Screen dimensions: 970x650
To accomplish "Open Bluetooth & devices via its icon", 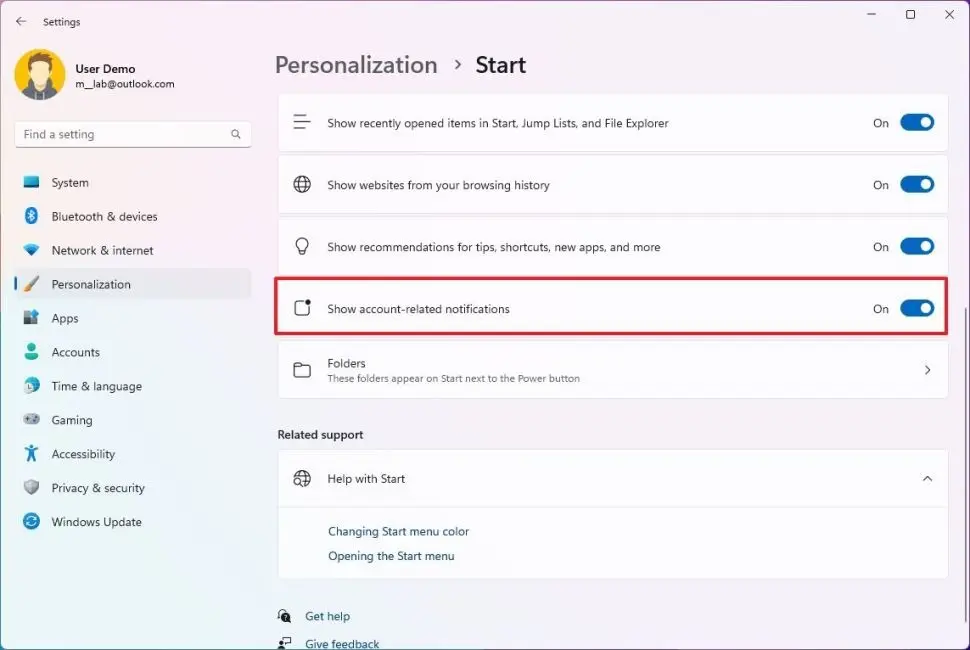I will 31,216.
